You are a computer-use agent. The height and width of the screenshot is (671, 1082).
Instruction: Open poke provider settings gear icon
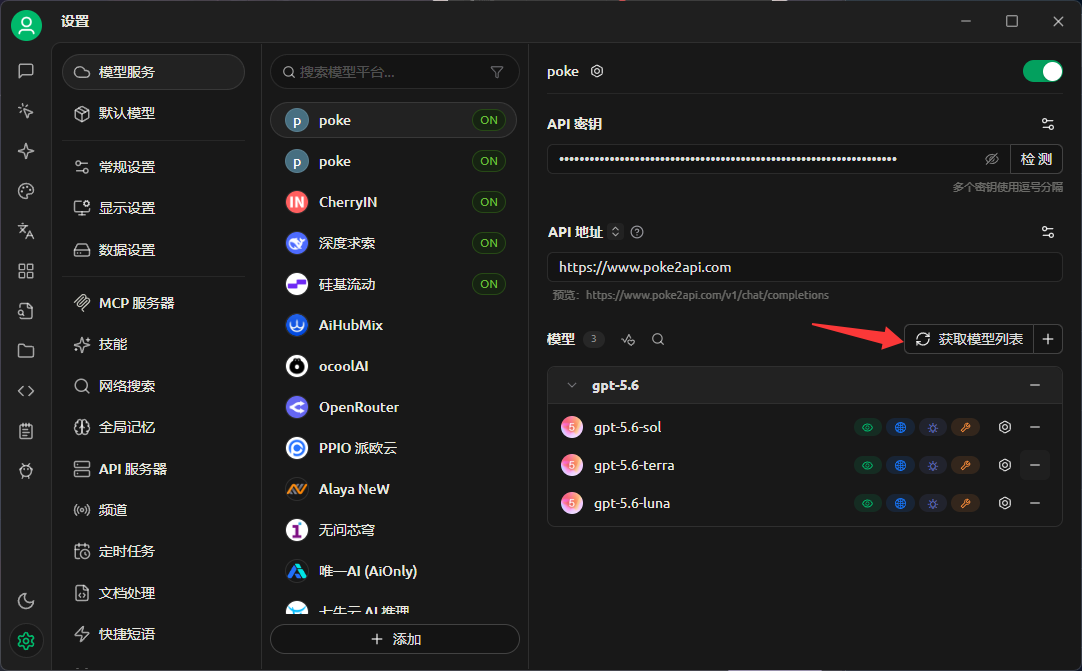(x=597, y=71)
